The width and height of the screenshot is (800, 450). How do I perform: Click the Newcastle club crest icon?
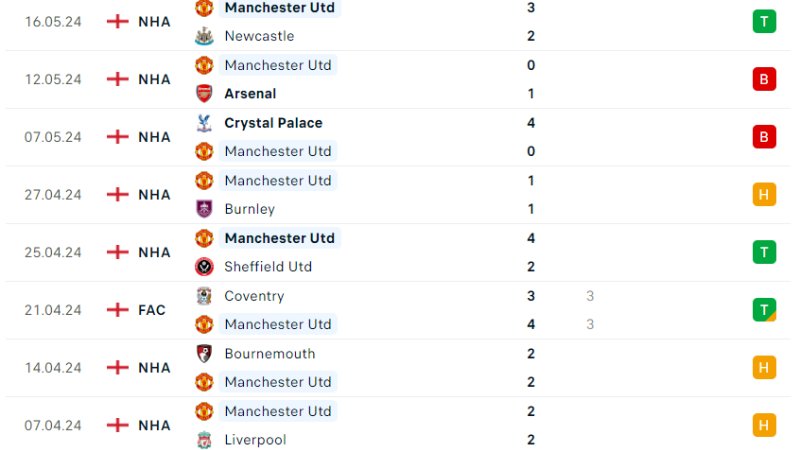tap(204, 36)
